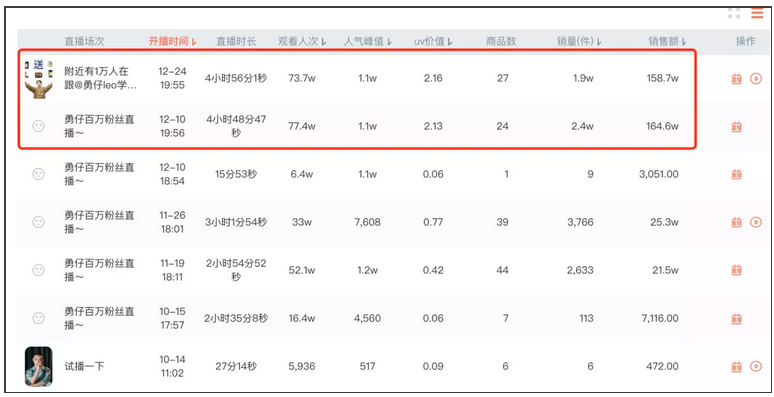Open live data icon for 12-24 19:55 session

tap(736, 79)
